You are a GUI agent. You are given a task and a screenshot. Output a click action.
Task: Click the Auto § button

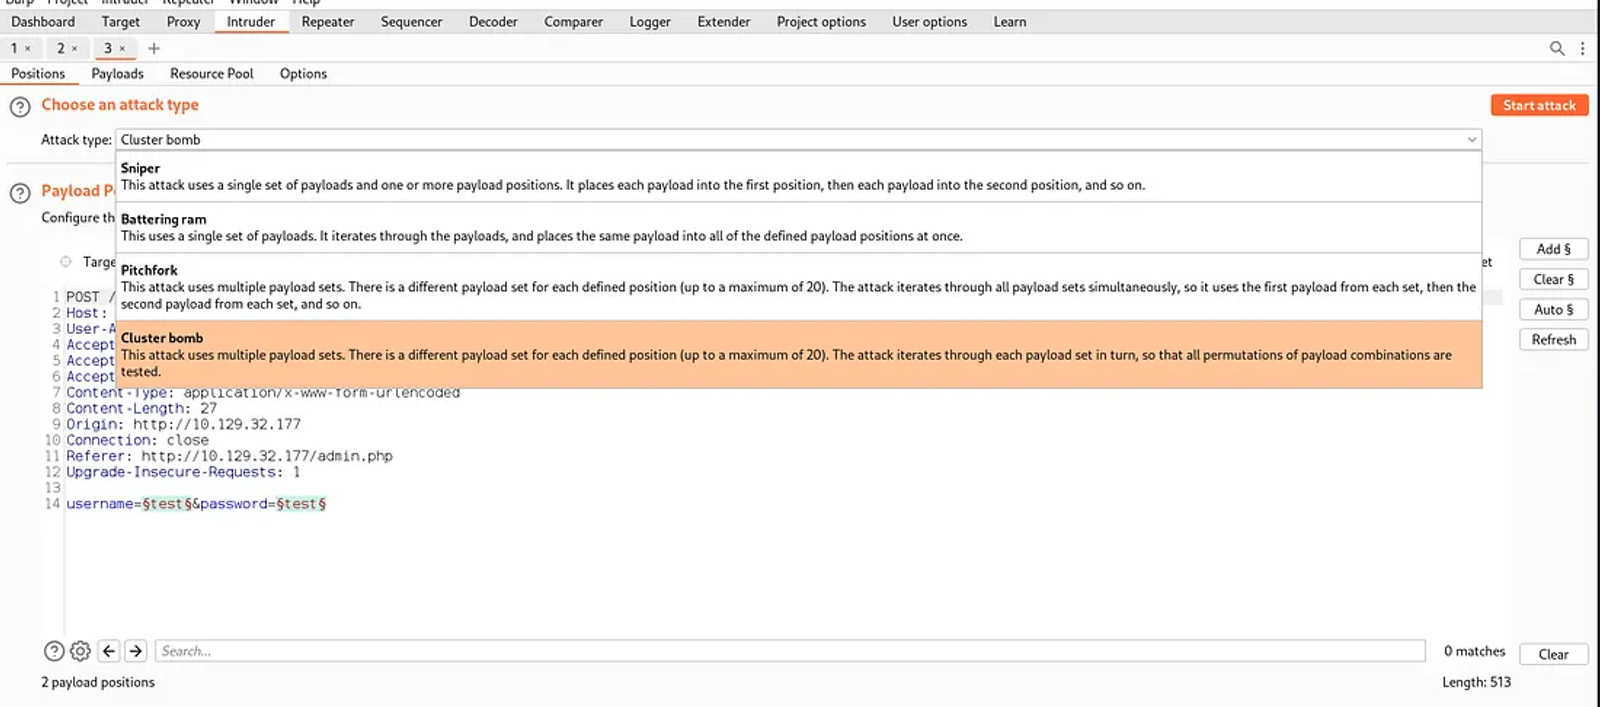click(1554, 309)
